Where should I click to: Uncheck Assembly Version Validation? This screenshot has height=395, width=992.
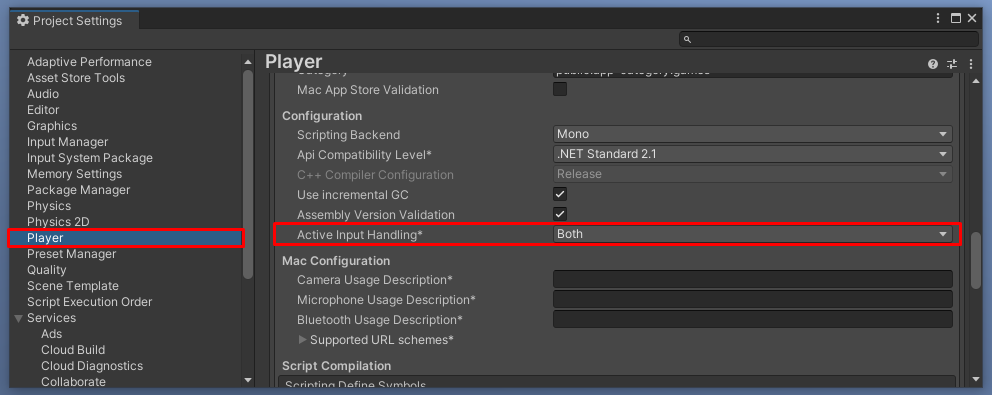[560, 214]
